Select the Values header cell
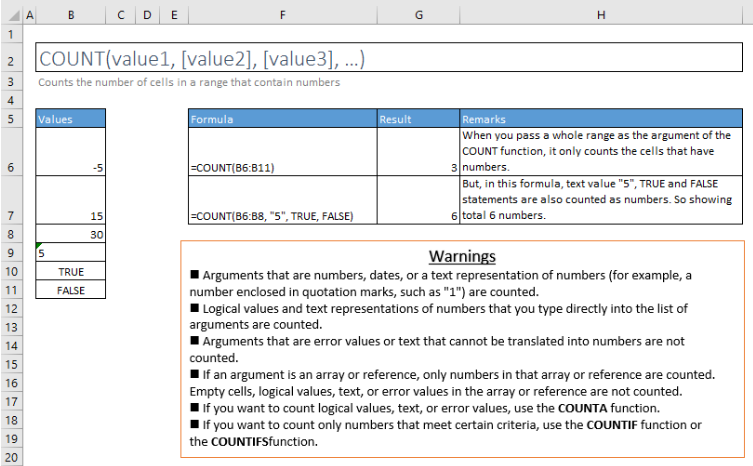The height and width of the screenshot is (466, 753). (71, 119)
